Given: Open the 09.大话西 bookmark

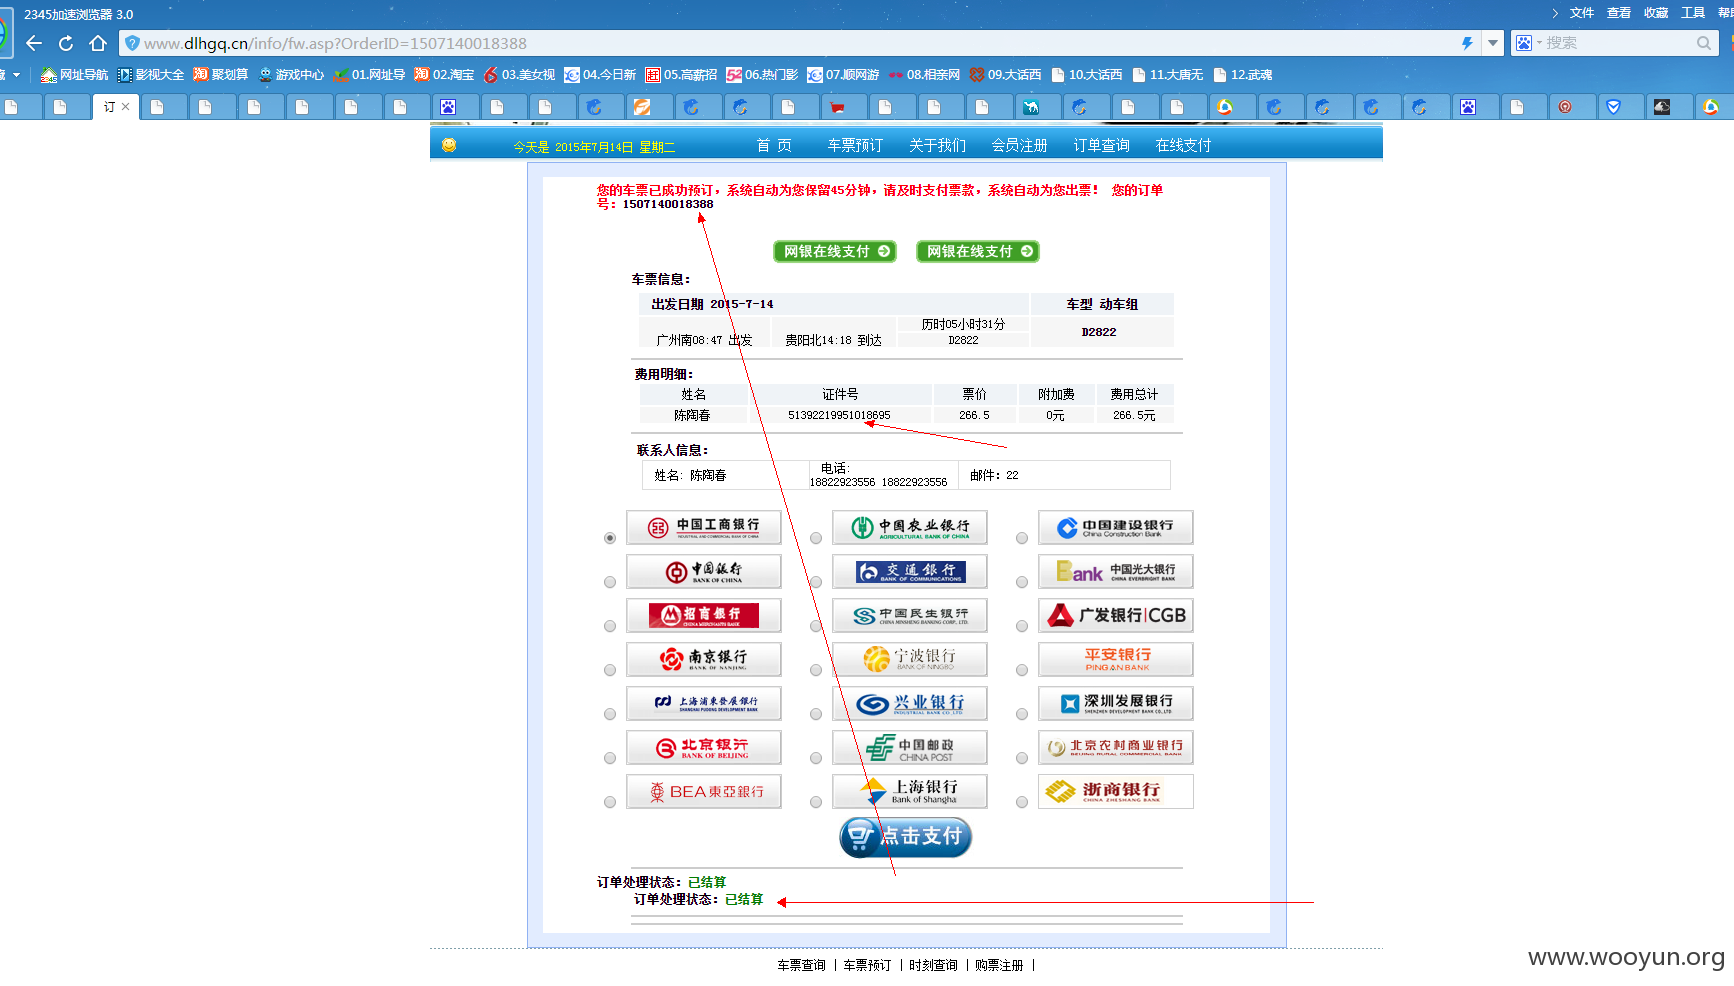Looking at the screenshot, I should [x=1005, y=75].
